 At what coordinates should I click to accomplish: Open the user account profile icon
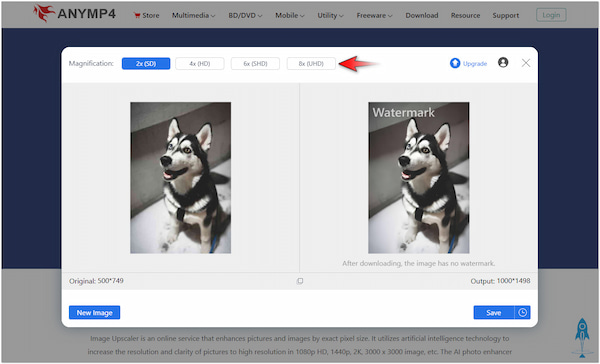[503, 62]
